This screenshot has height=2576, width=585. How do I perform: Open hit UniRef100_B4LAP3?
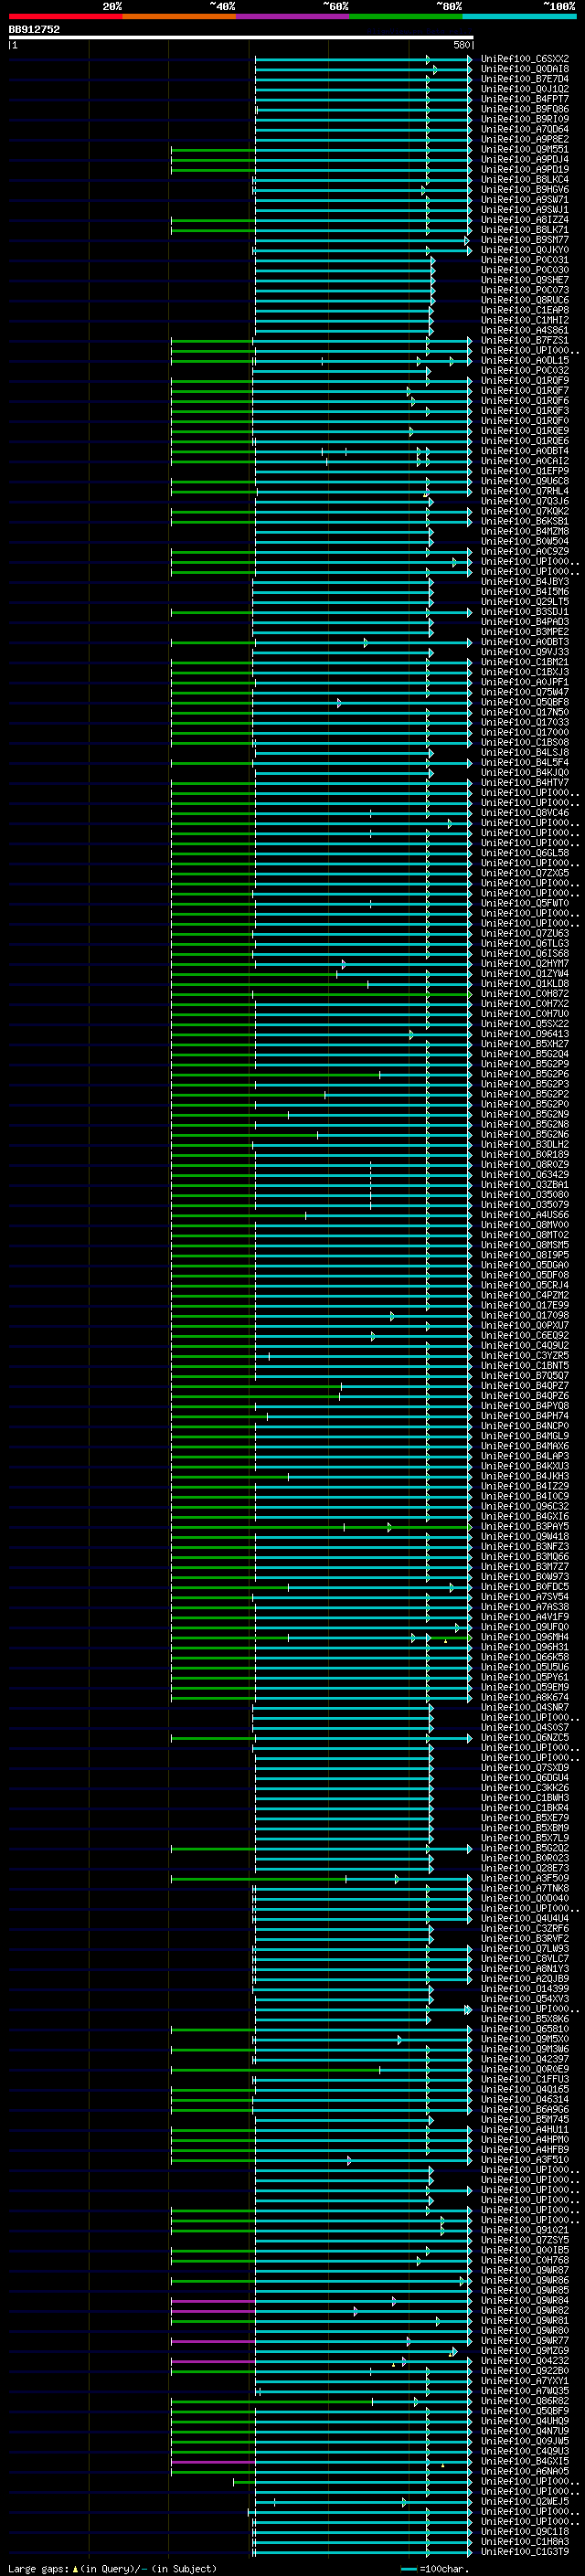coord(525,1456)
